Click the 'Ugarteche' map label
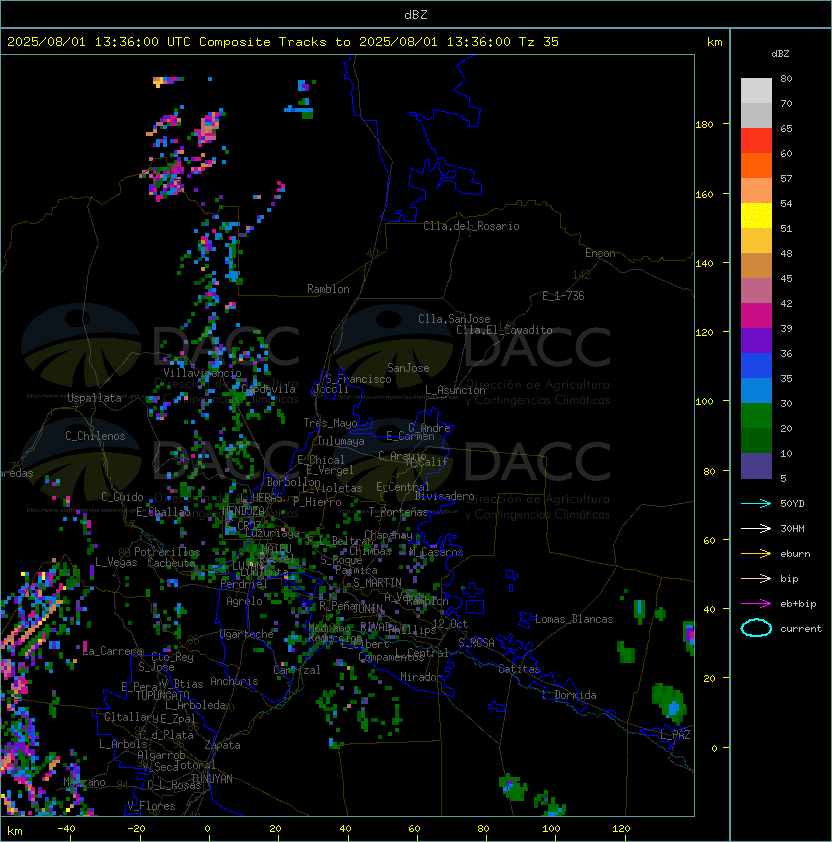Screen dimensions: 832x842 point(247,634)
